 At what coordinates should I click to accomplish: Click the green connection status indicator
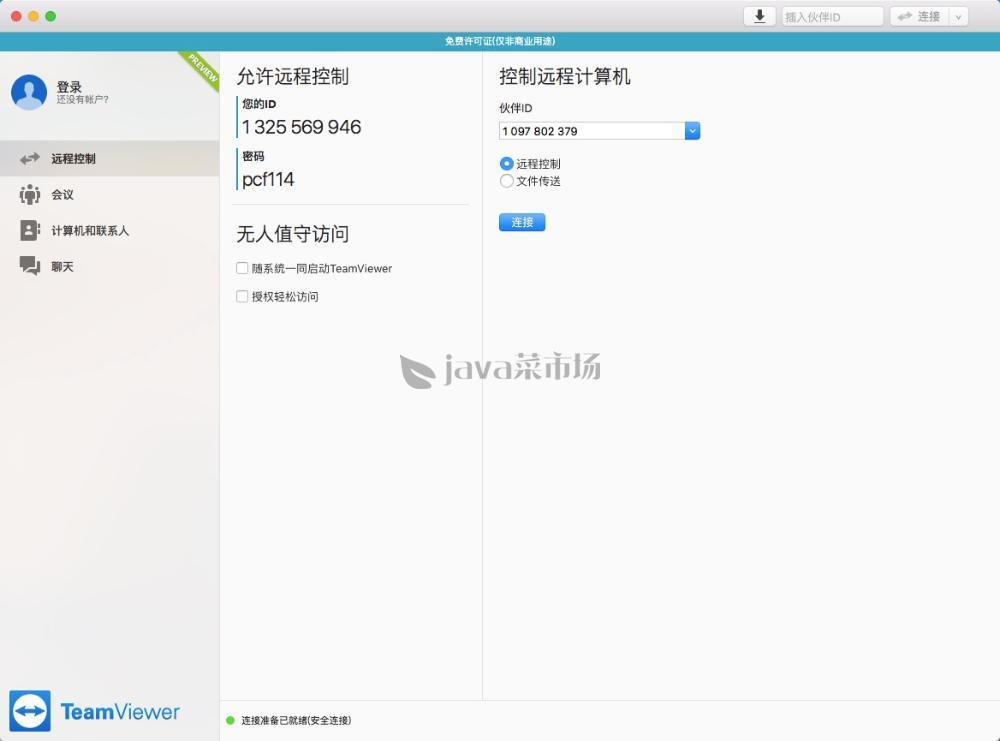tap(230, 720)
